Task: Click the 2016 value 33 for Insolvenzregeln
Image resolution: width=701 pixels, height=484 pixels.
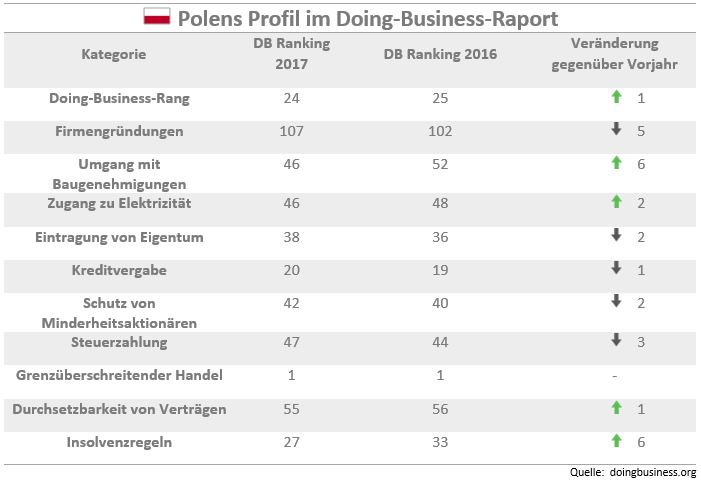Action: point(440,441)
